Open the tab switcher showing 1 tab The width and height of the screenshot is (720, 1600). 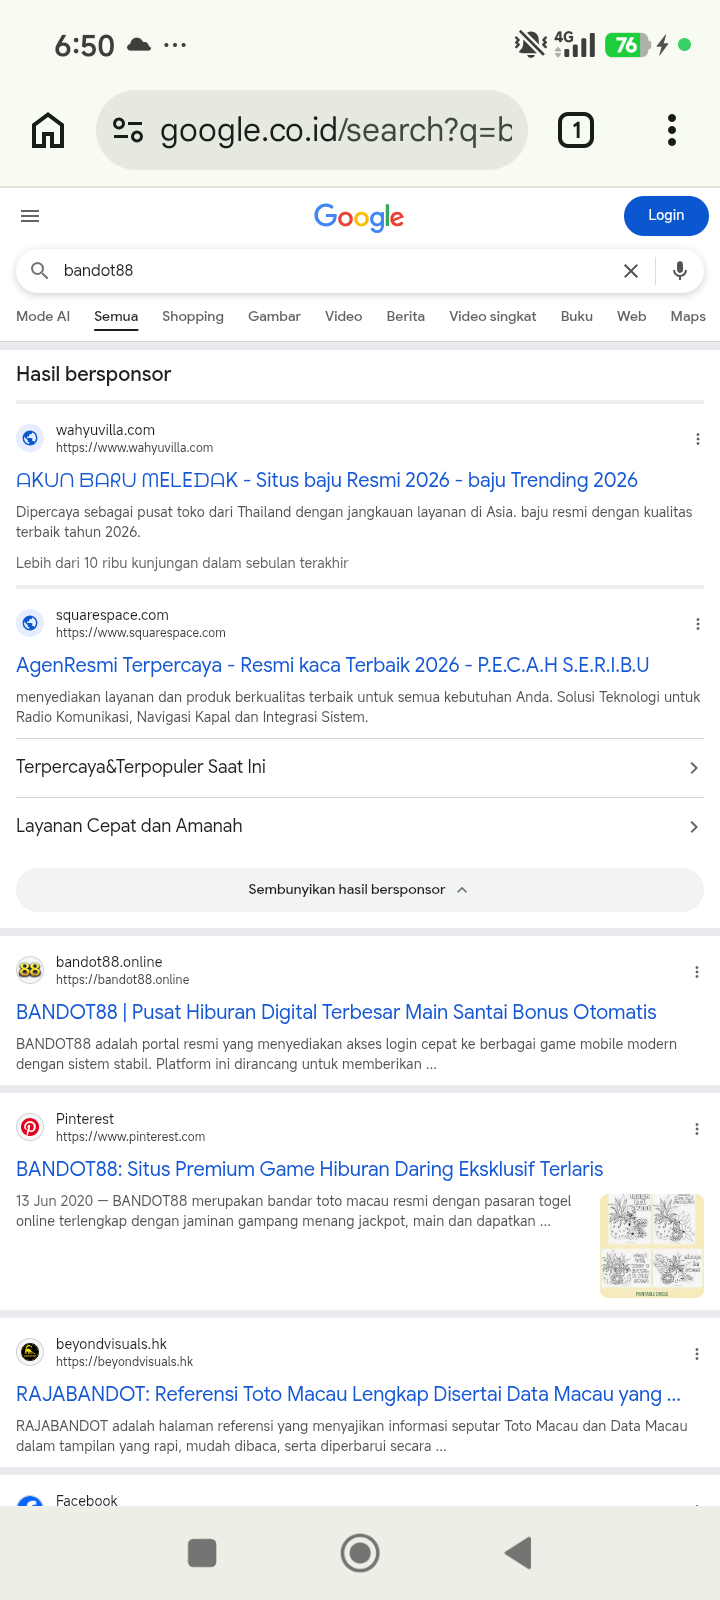(576, 130)
